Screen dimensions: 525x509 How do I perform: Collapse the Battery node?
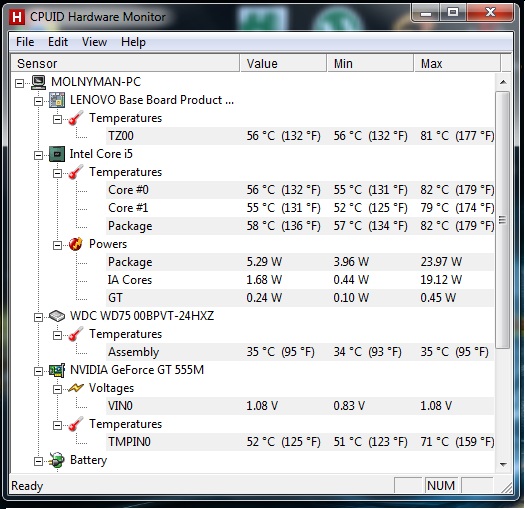pyautogui.click(x=39, y=461)
